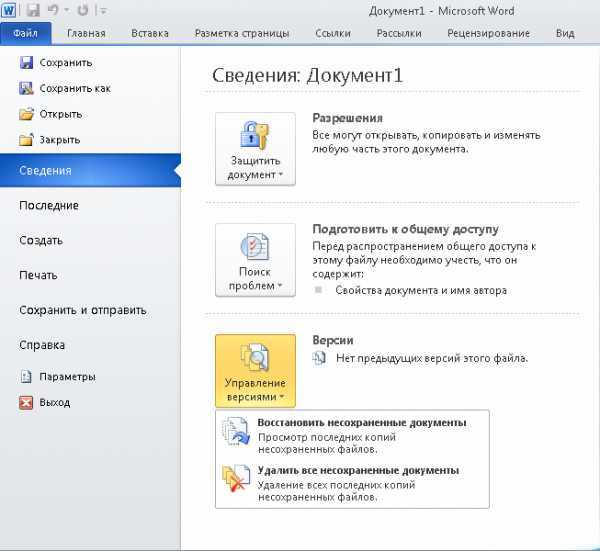Click the Сохранить floppy disk icon
Image resolution: width=600 pixels, height=551 pixels.
[26, 62]
